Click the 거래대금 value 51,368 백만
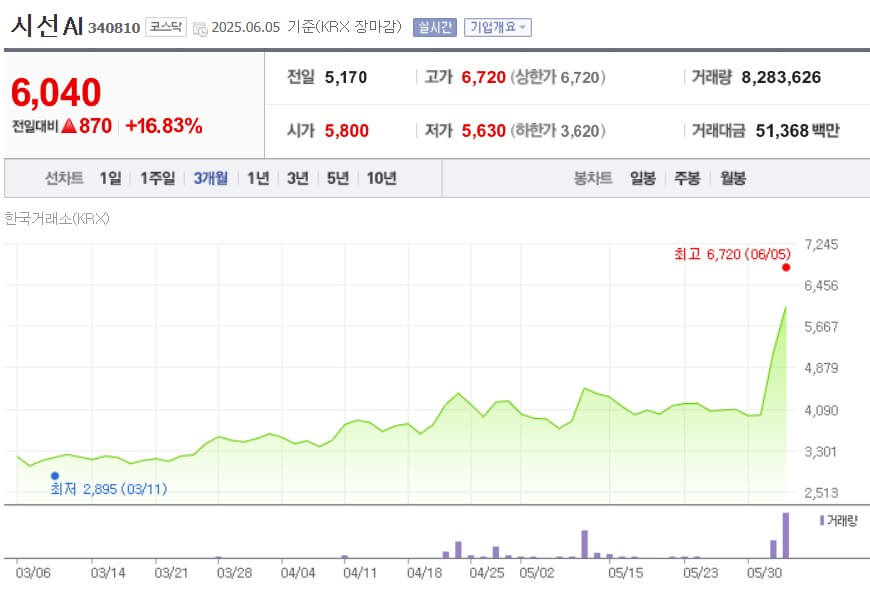870x596 pixels. (x=797, y=131)
